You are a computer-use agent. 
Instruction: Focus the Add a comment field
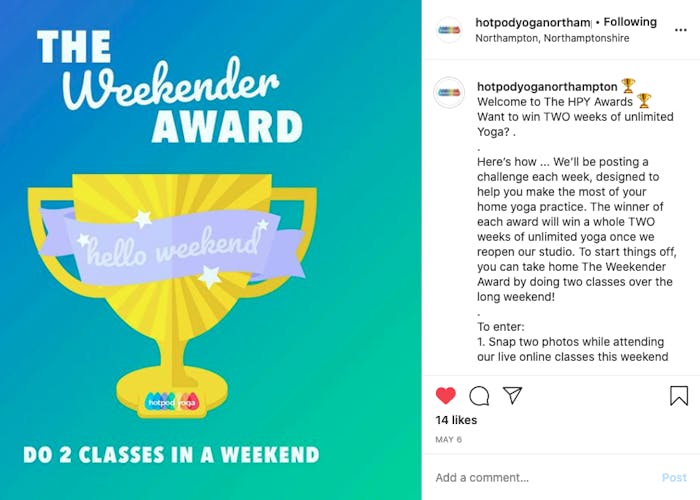(545, 477)
